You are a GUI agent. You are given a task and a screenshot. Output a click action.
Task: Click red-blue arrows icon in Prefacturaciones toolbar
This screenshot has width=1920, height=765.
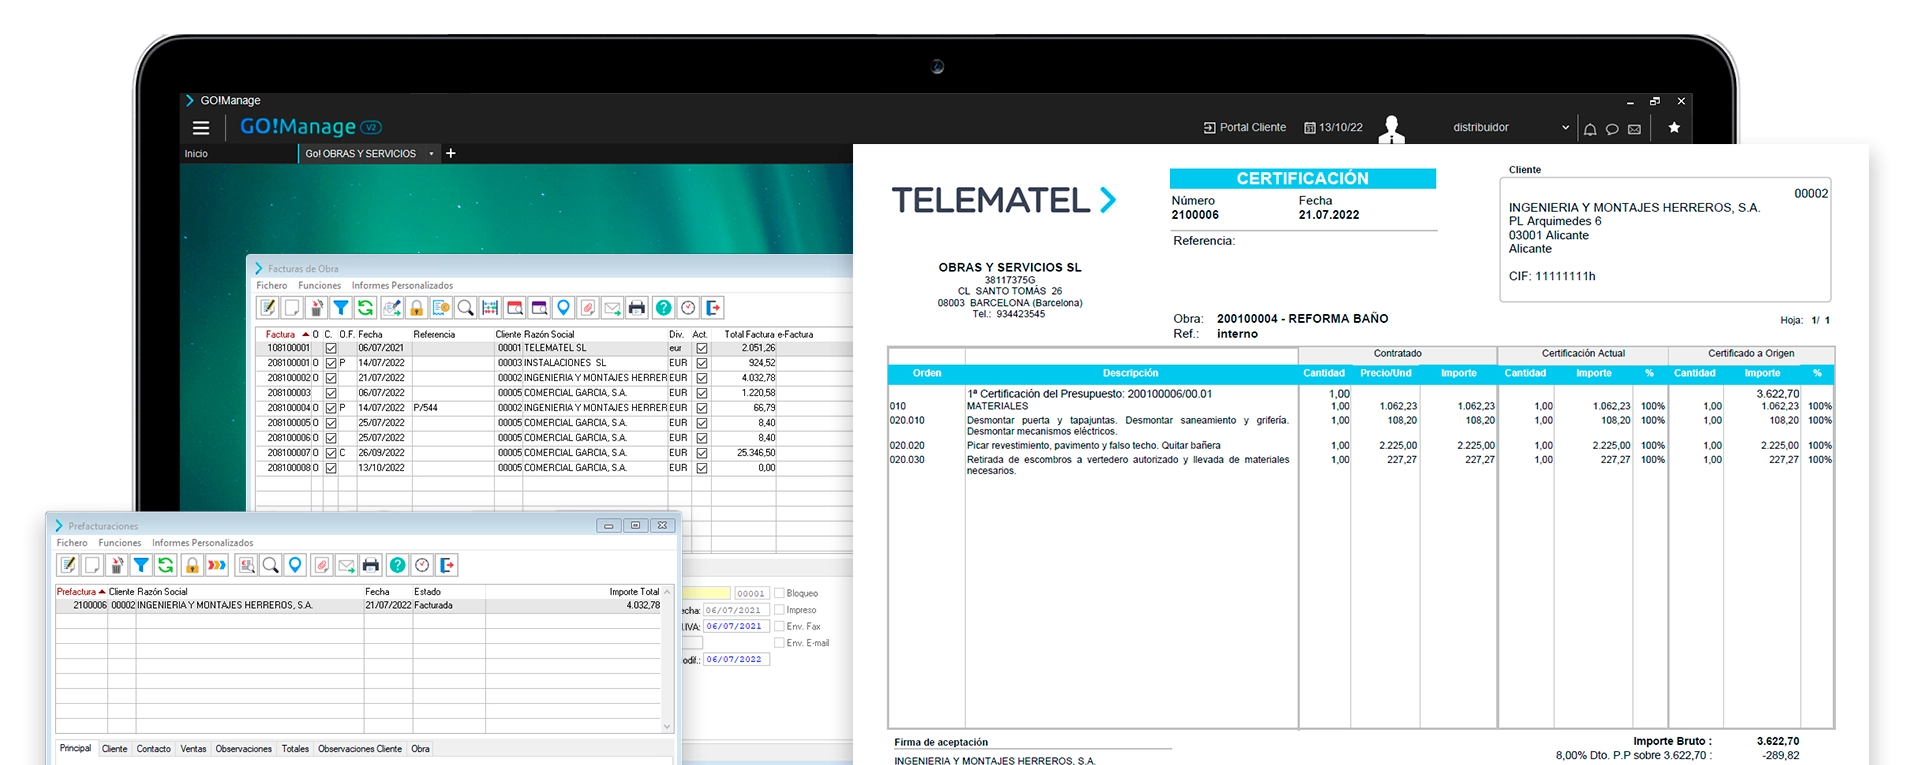pos(217,565)
